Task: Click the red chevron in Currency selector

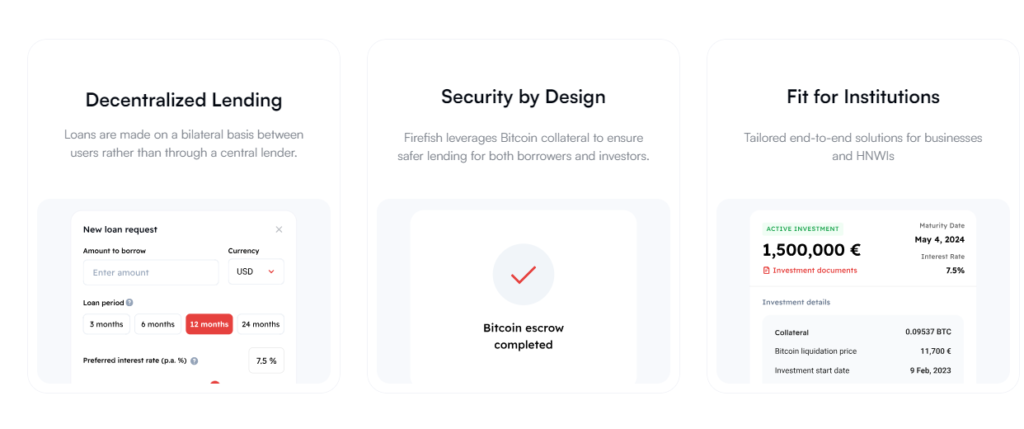Action: click(x=271, y=272)
